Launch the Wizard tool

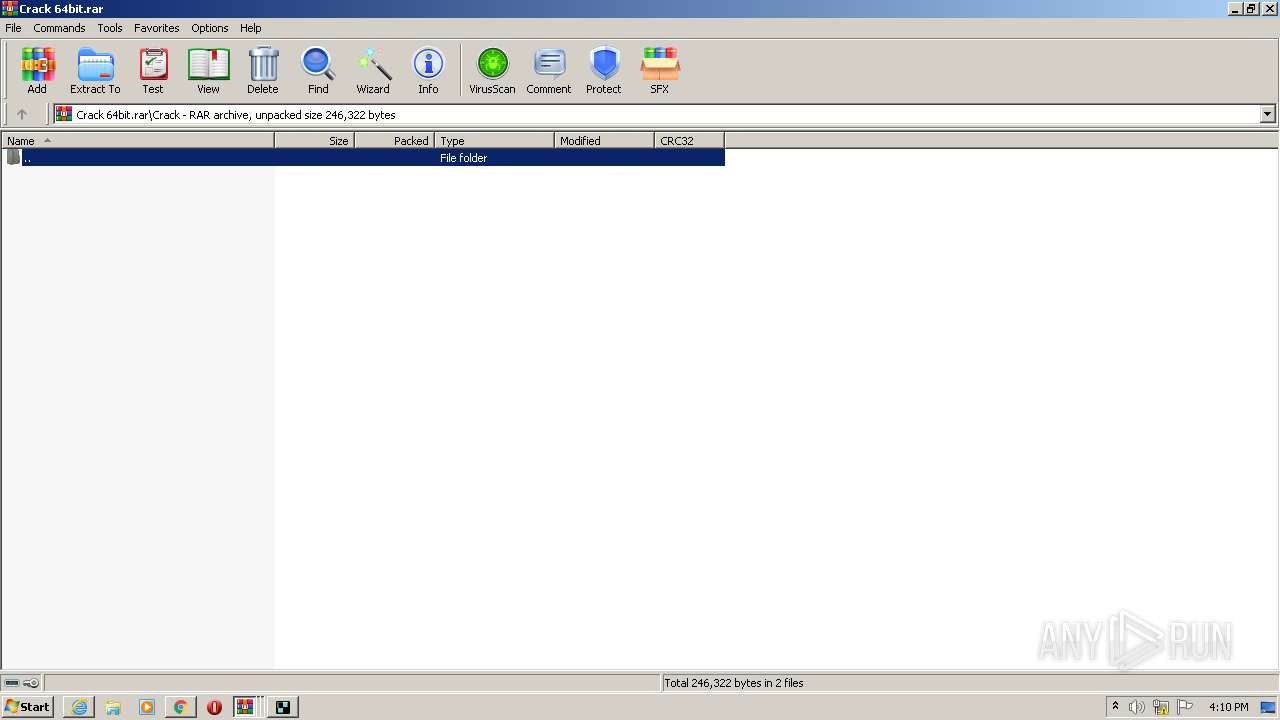(x=373, y=70)
